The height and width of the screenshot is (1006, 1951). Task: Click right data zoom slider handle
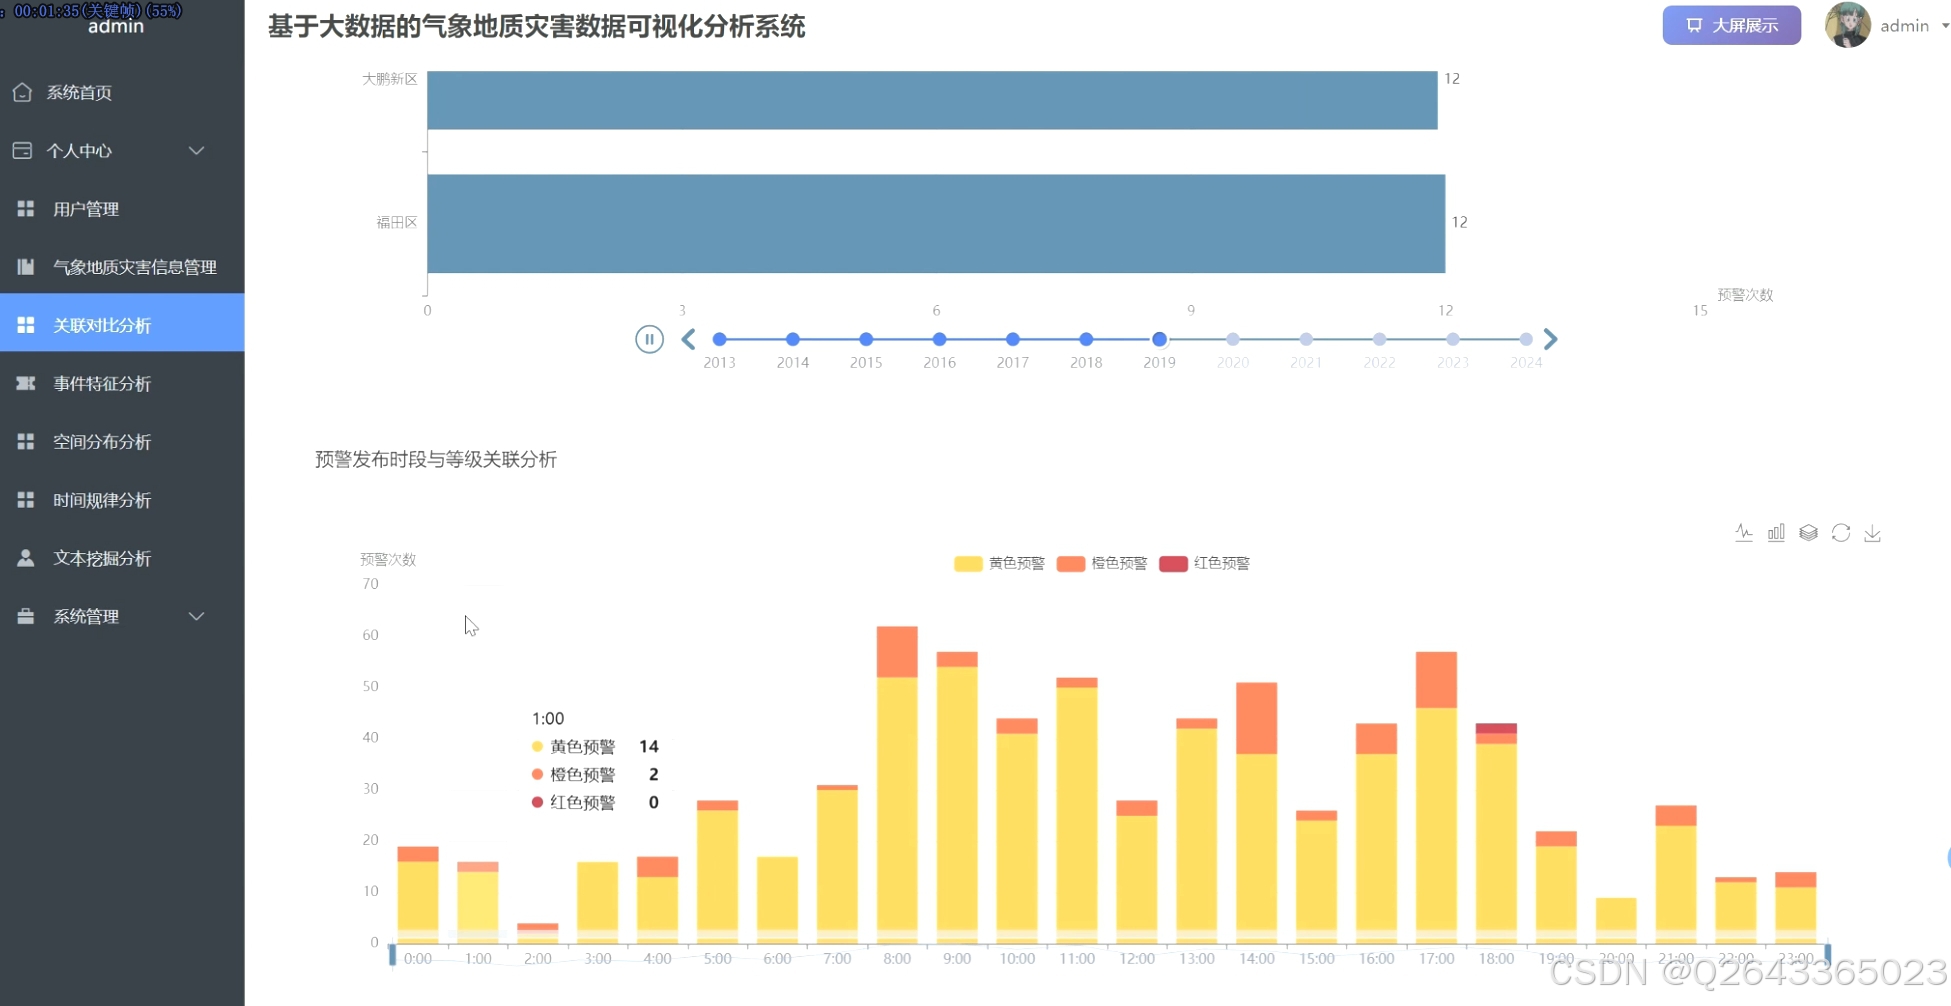tap(1828, 955)
